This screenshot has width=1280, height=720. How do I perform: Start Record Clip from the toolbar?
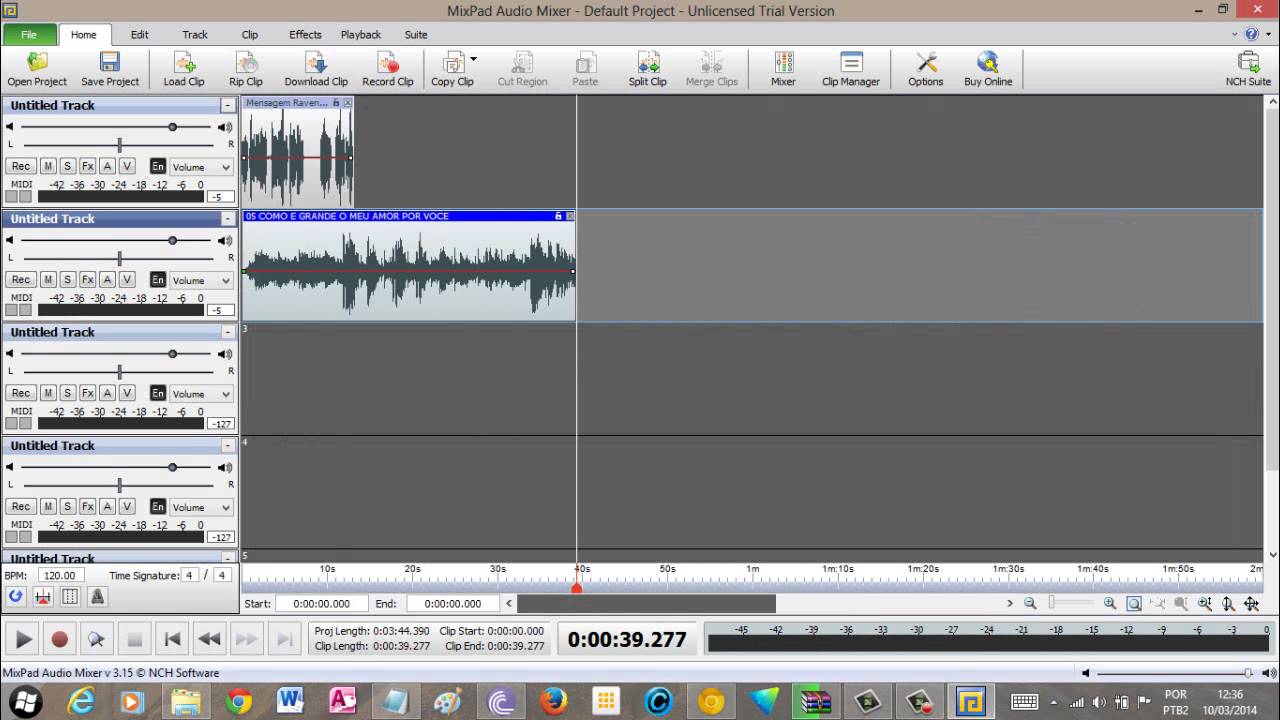(x=388, y=69)
